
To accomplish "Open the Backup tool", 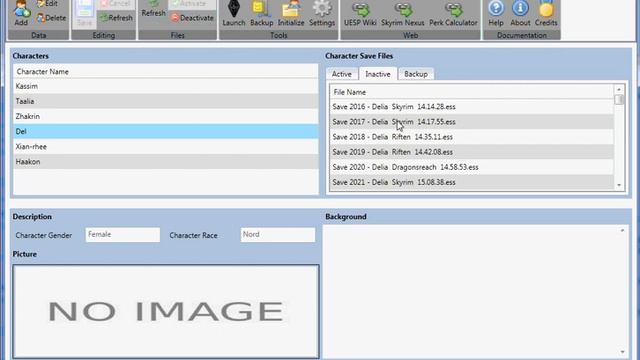I will (261, 14).
